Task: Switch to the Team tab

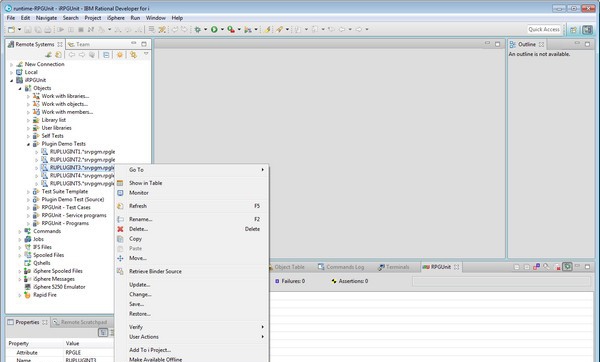Action: click(x=80, y=44)
